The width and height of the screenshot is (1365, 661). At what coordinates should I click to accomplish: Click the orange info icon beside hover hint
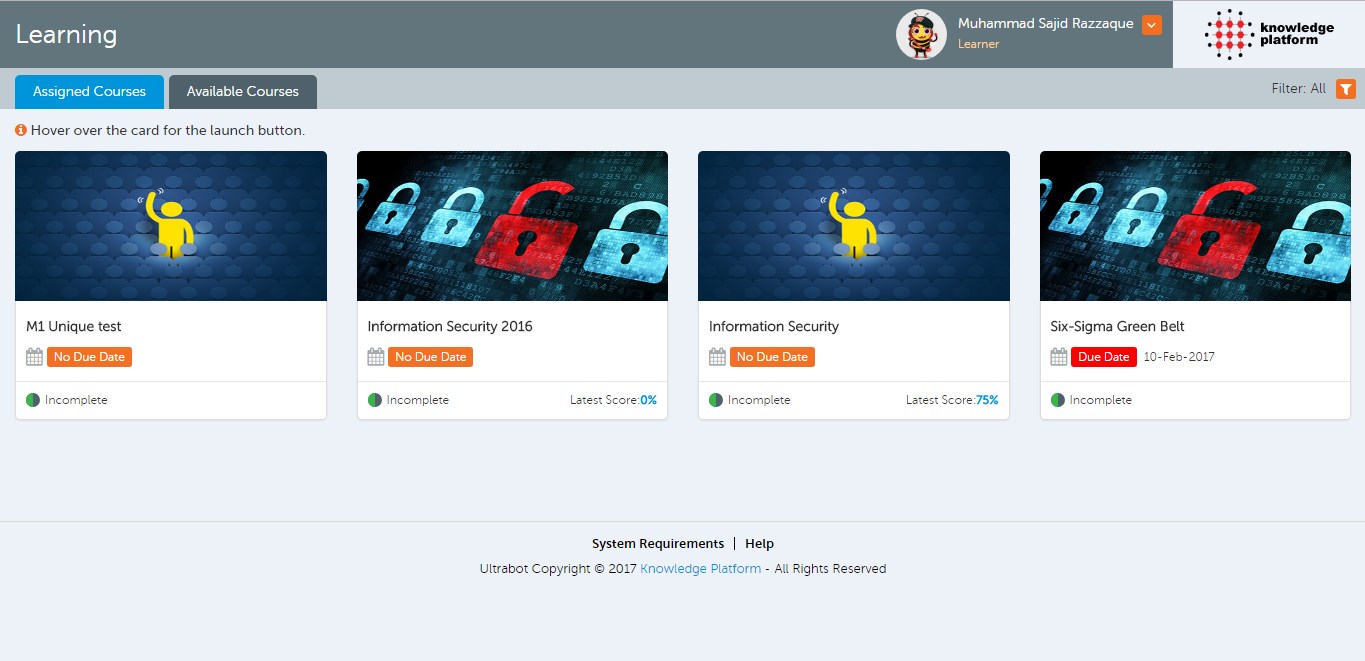point(21,130)
